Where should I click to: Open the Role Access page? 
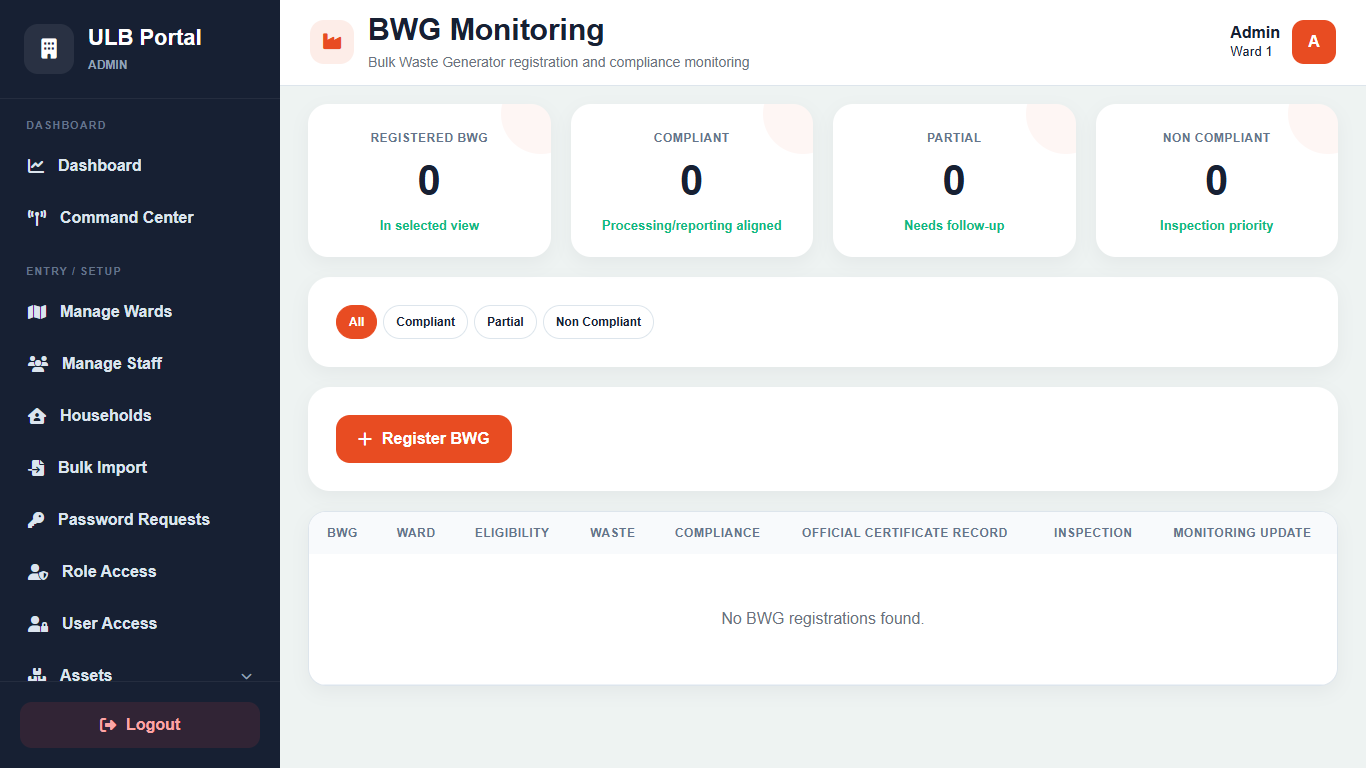tap(140, 572)
